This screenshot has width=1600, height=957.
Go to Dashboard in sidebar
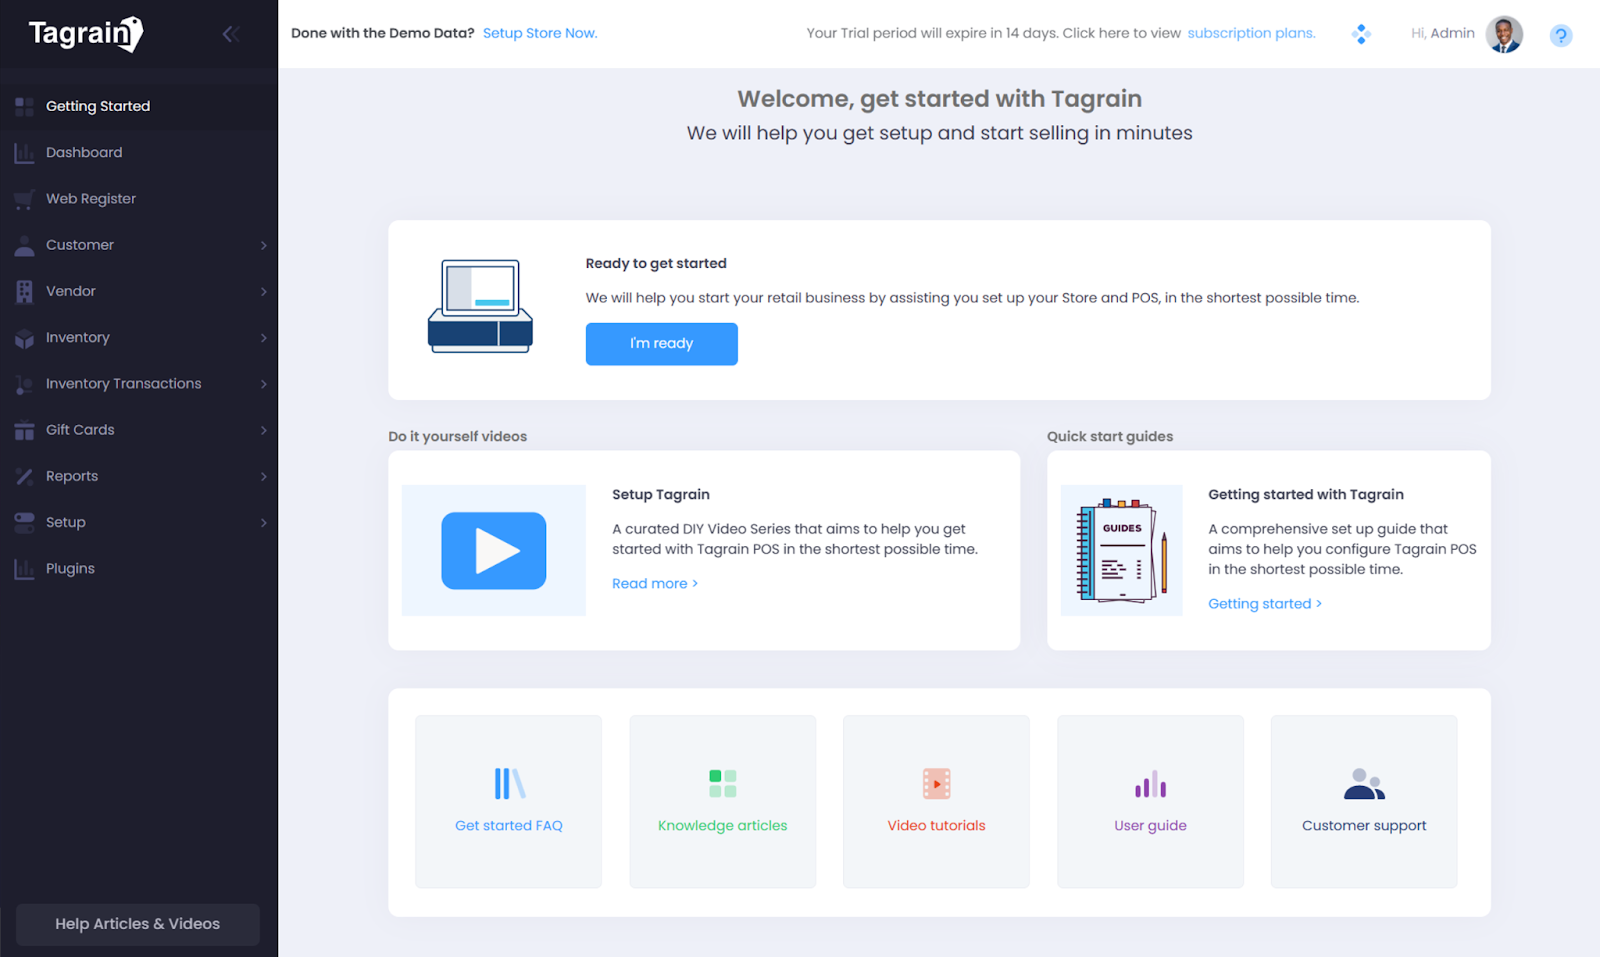tap(84, 153)
